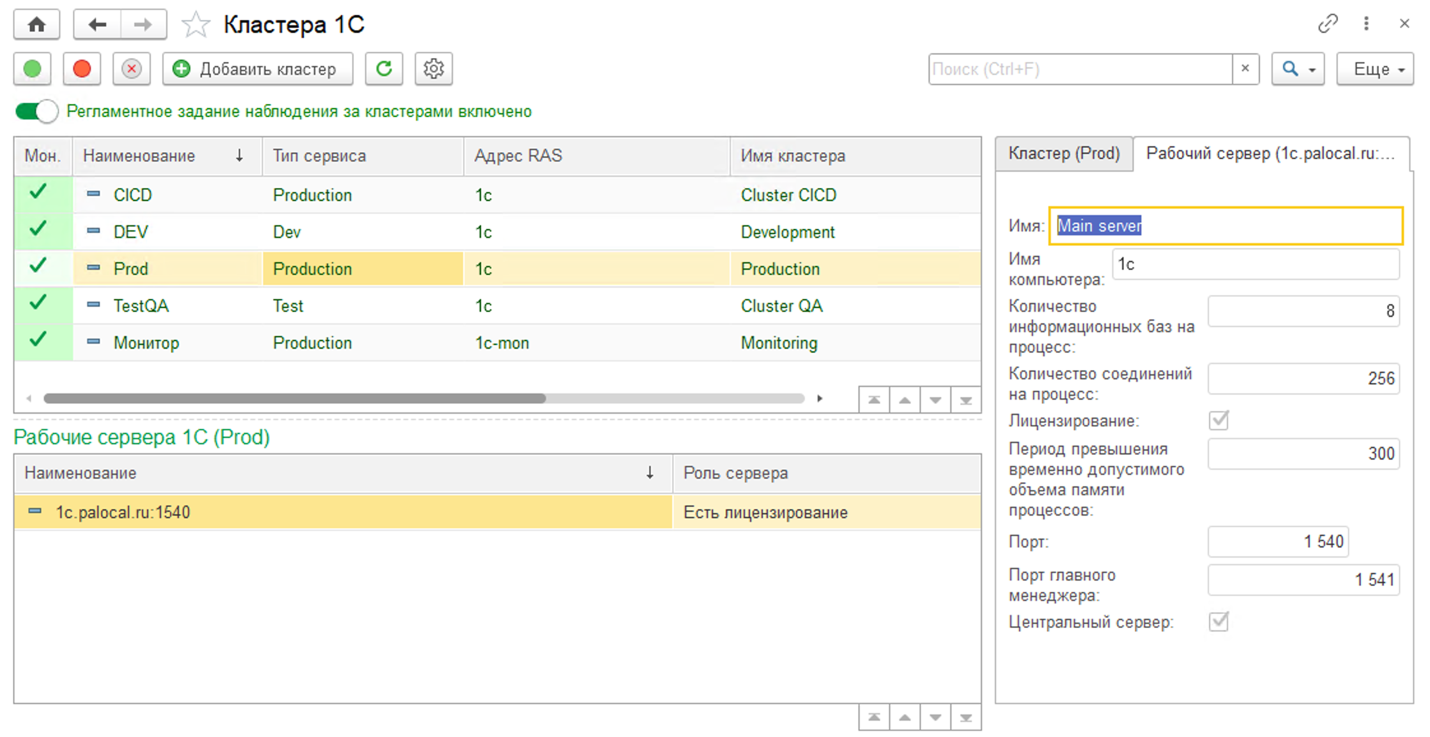Click the Поиск search input field
The width and height of the screenshot is (1430, 737).
pos(1080,69)
